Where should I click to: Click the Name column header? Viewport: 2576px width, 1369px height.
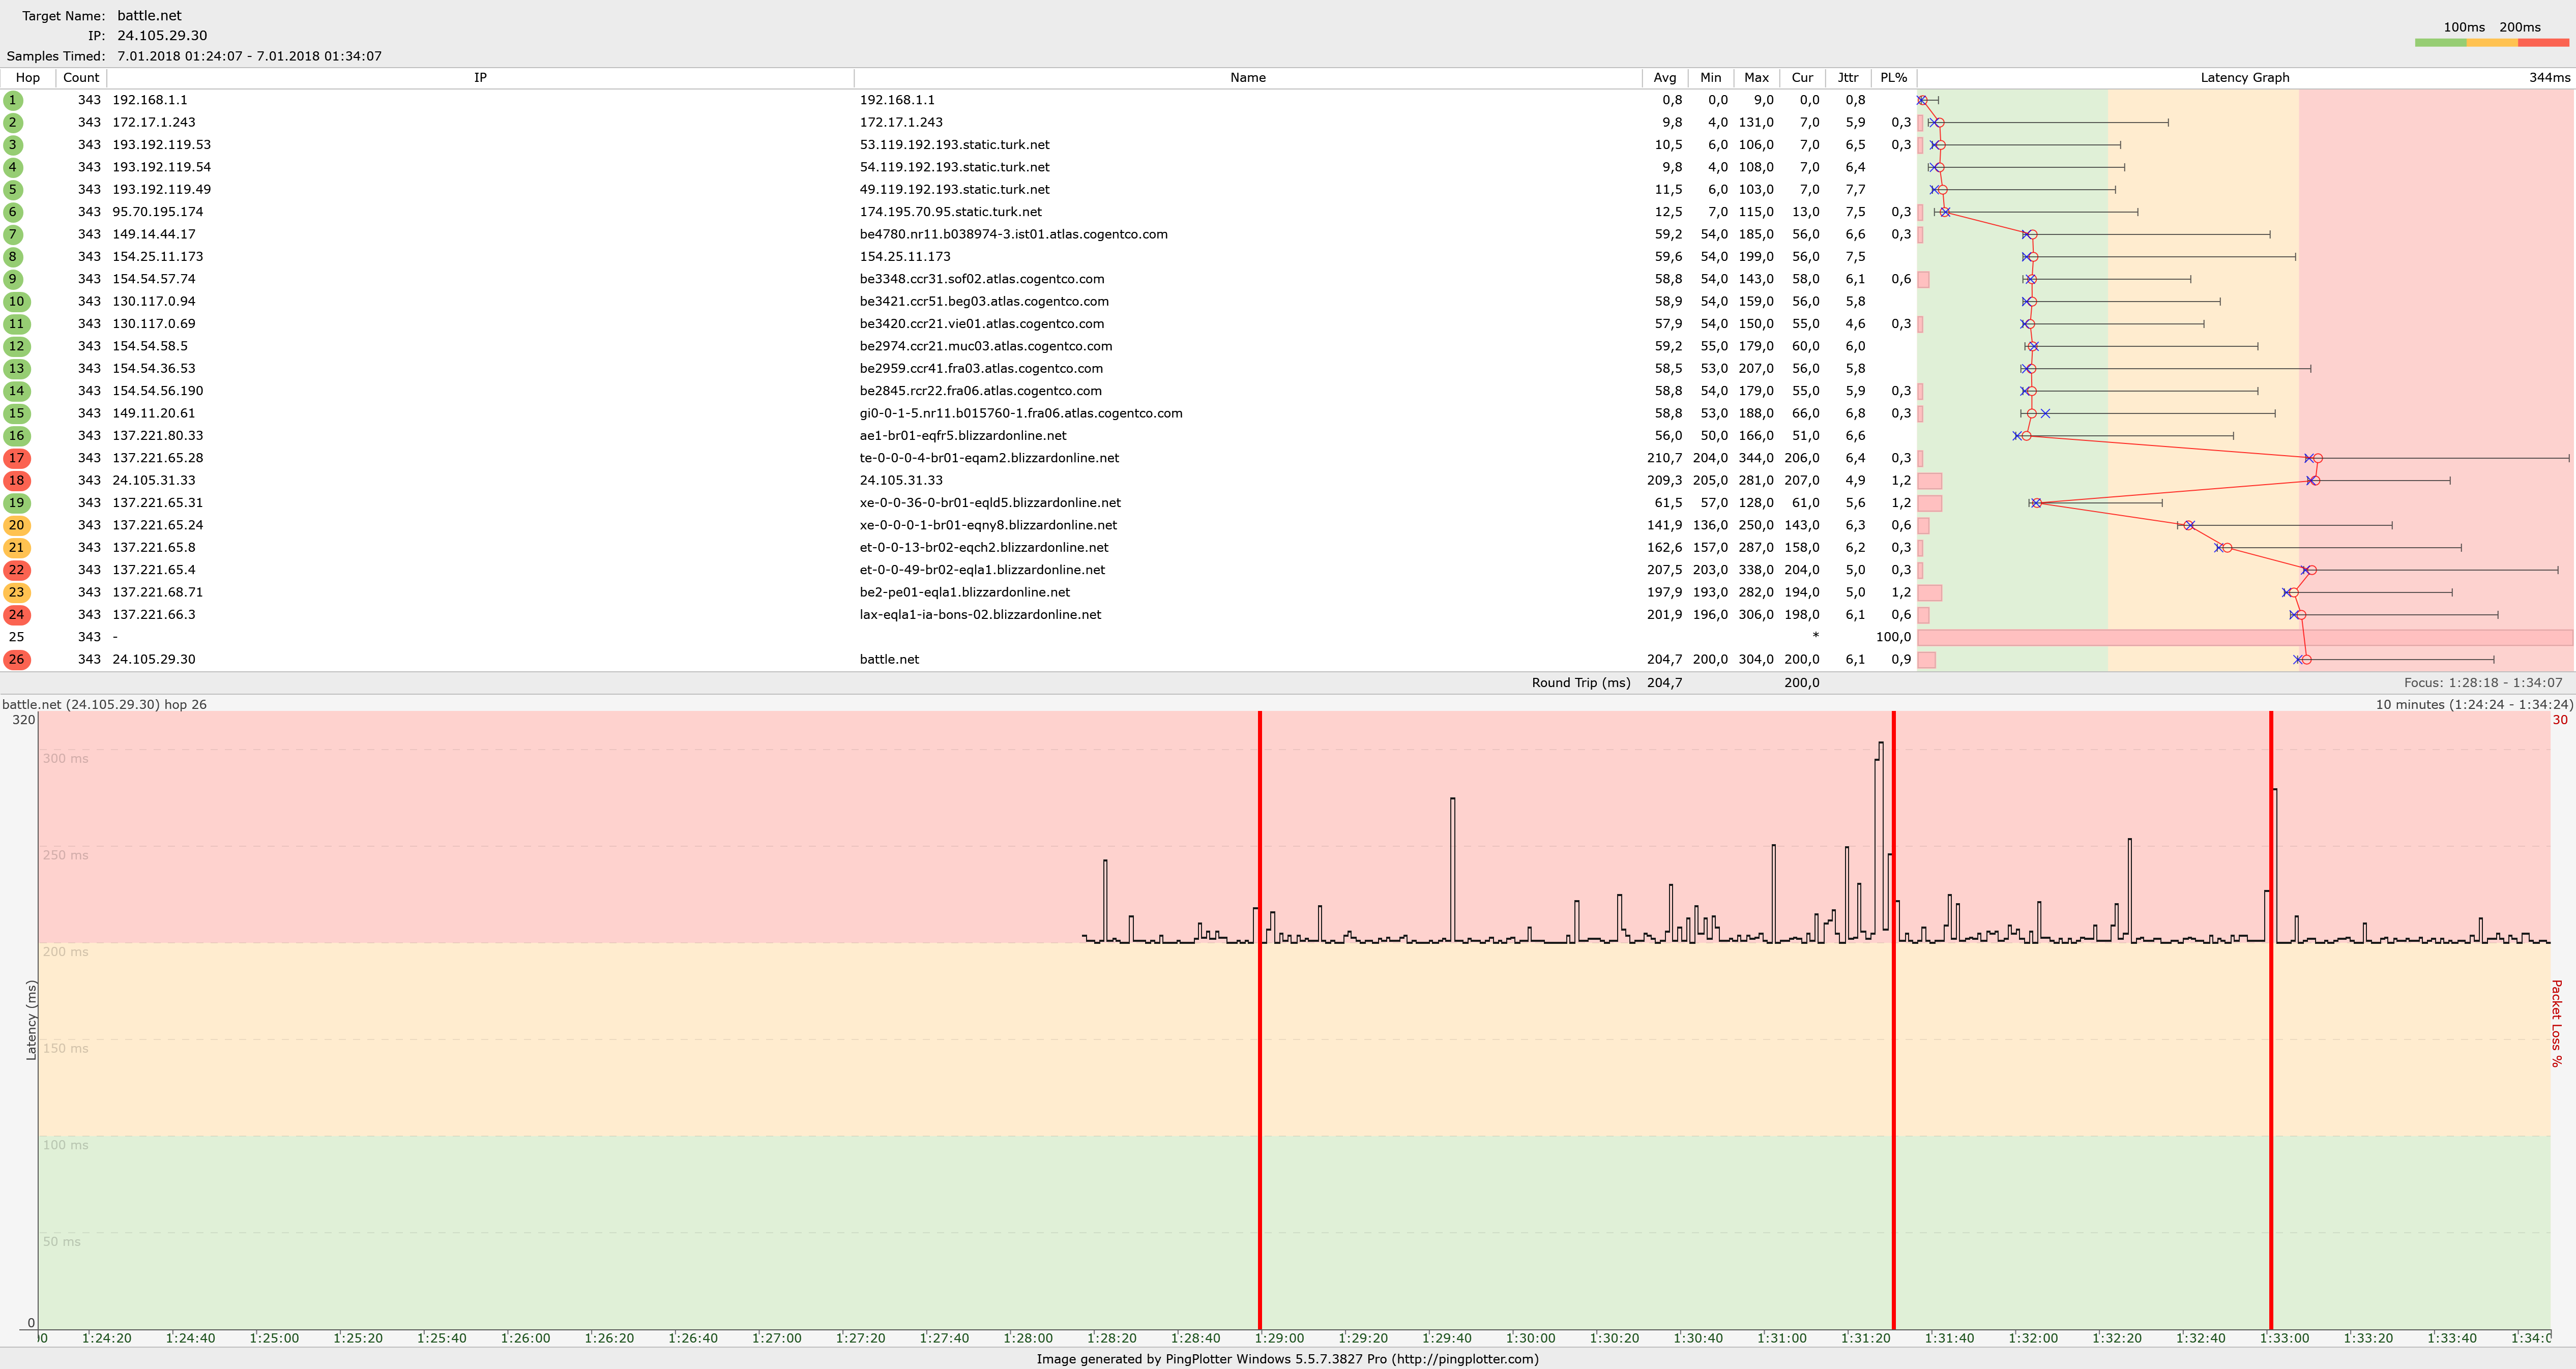point(1247,78)
